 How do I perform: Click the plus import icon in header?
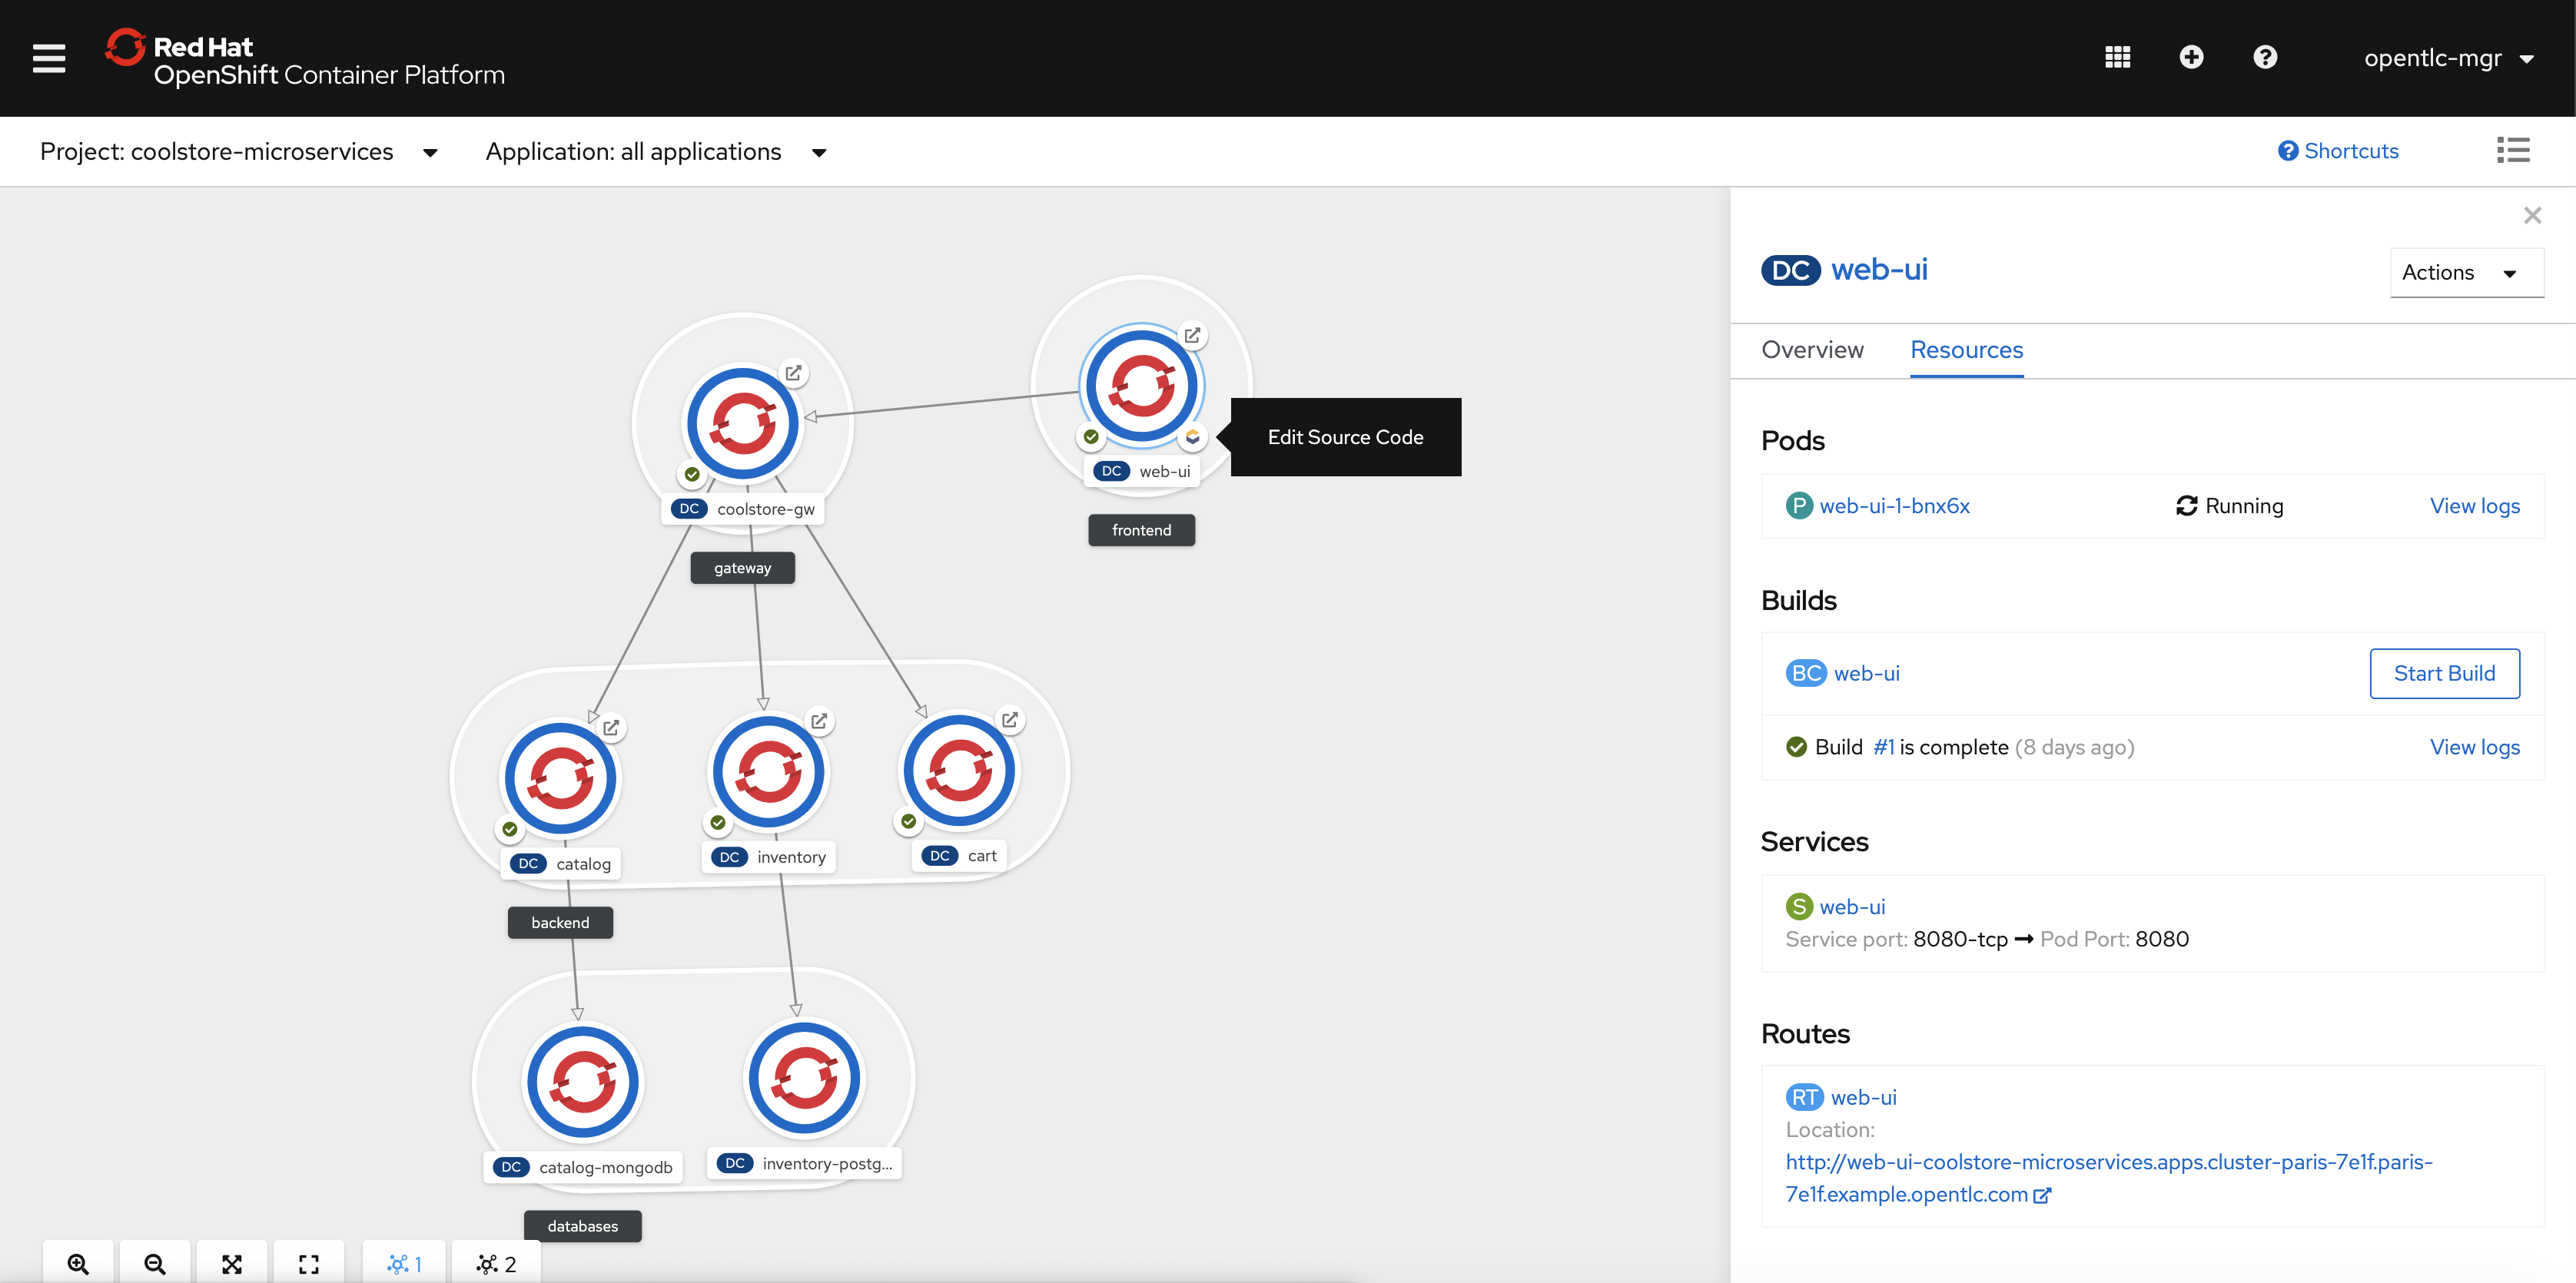tap(2191, 57)
